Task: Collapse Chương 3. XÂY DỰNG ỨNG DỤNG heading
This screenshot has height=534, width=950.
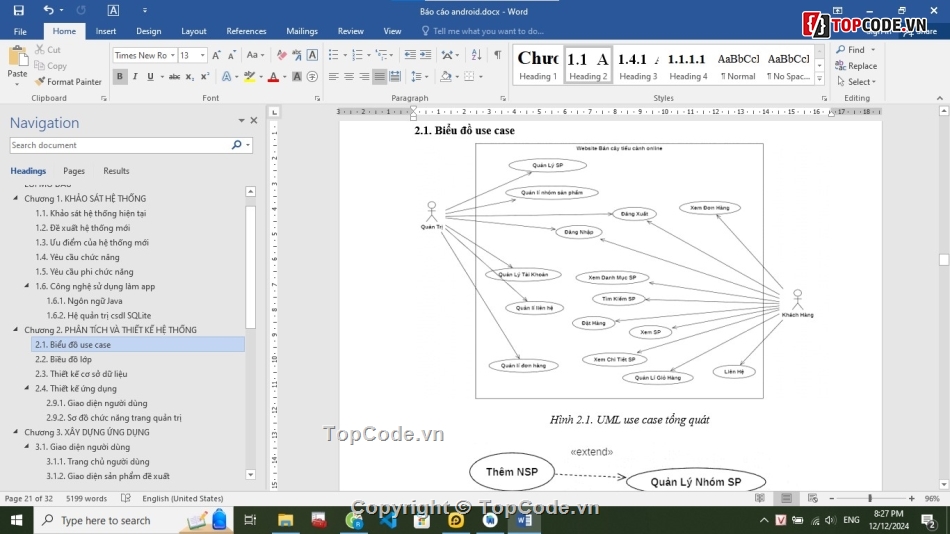Action: tap(16, 432)
